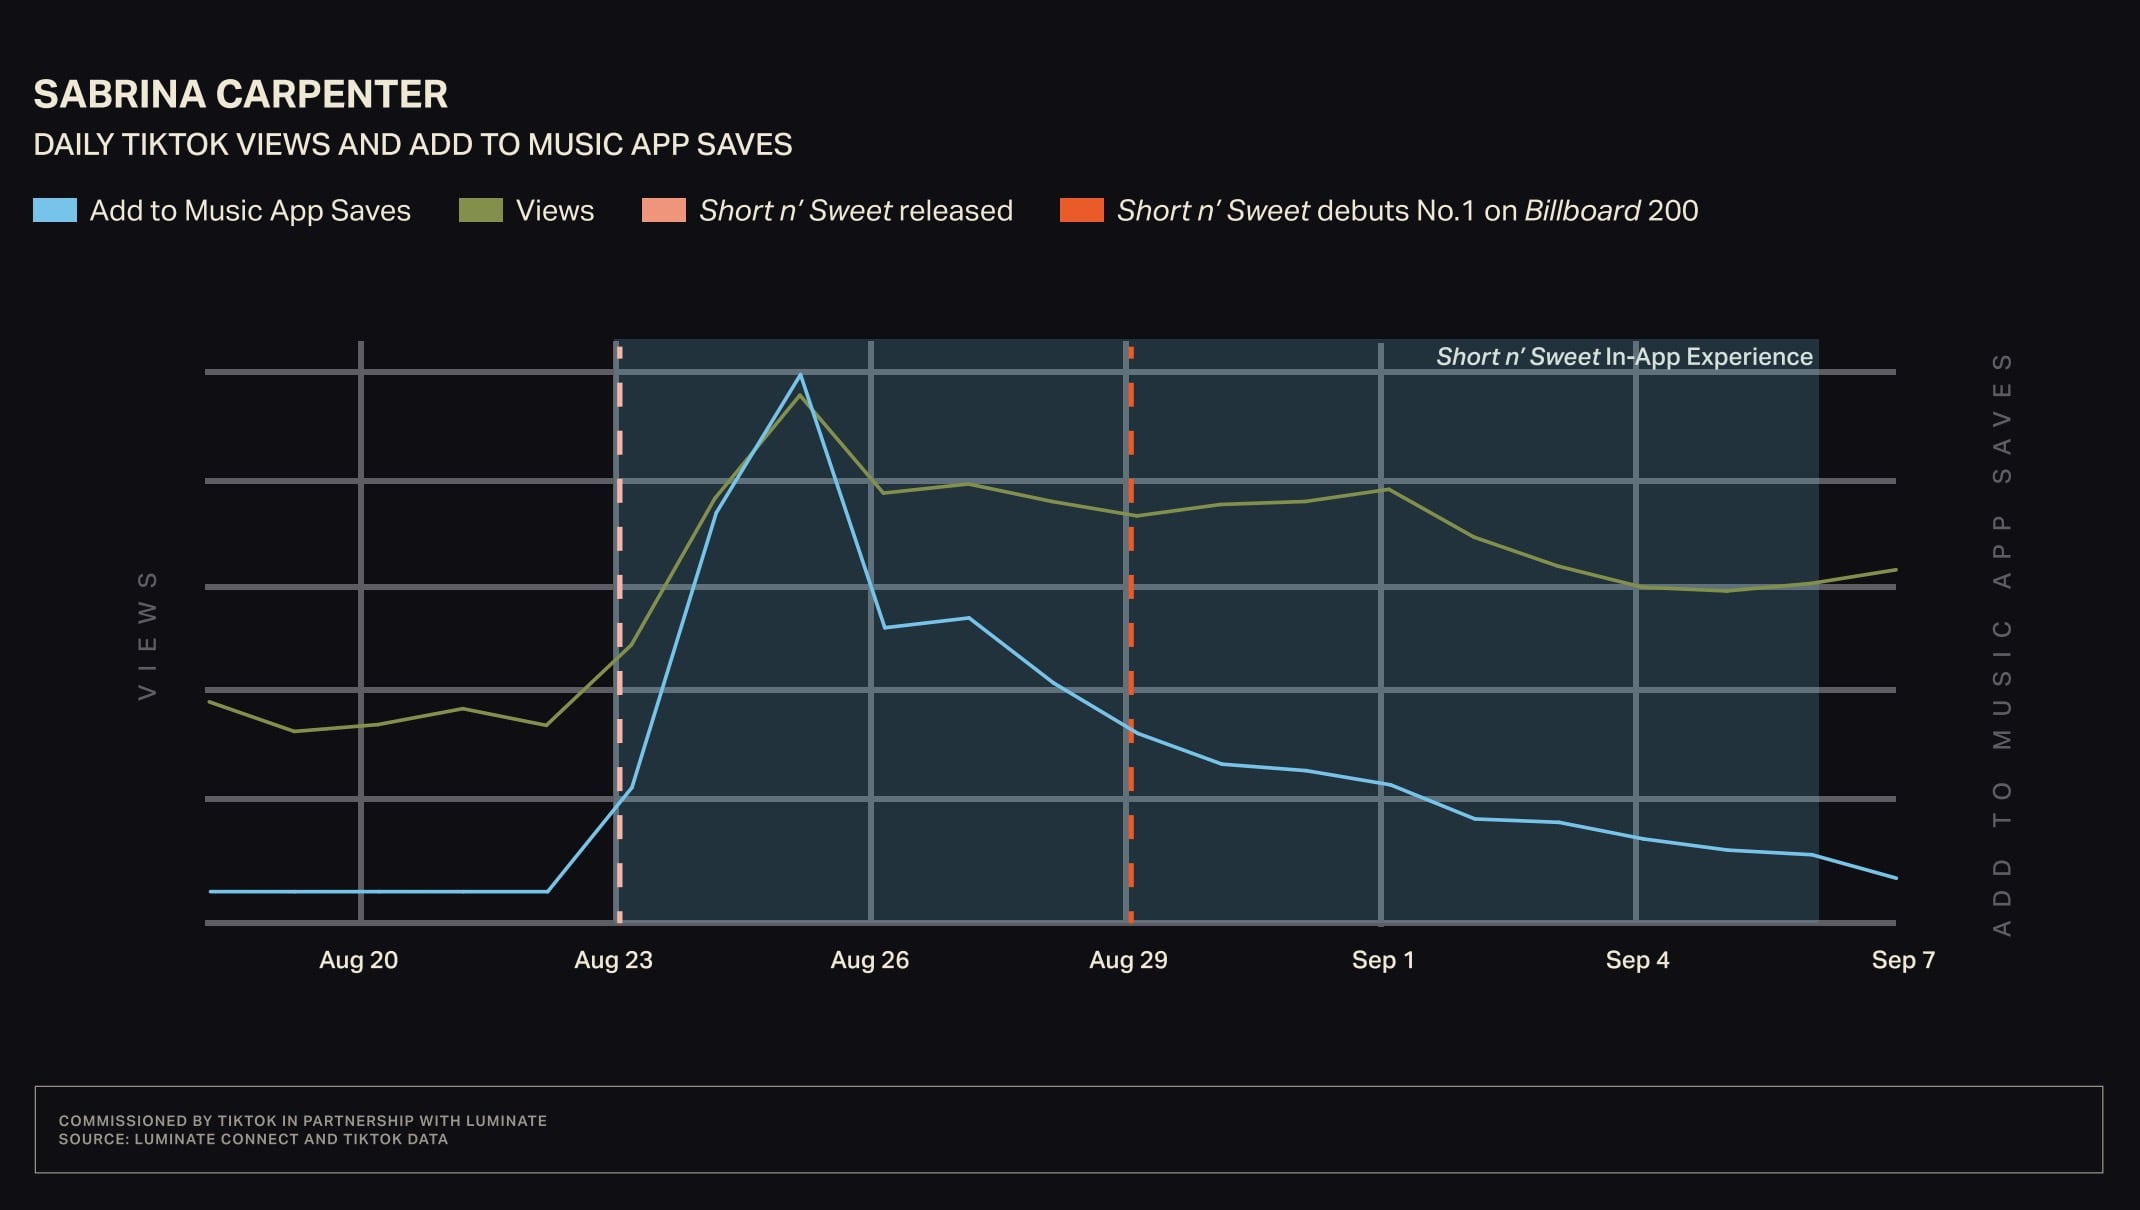Click the Views legend text

pyautogui.click(x=554, y=211)
